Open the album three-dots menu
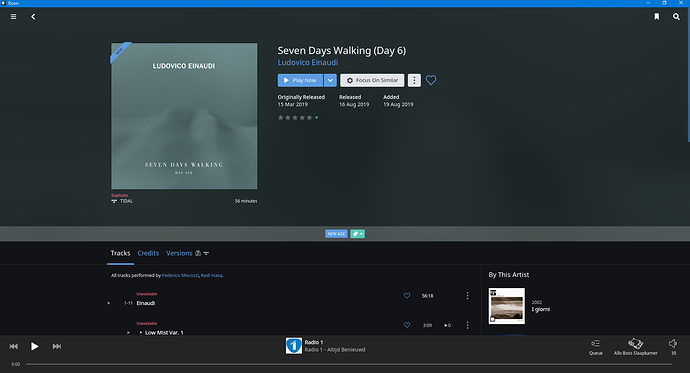The height and width of the screenshot is (373, 690). [x=414, y=80]
